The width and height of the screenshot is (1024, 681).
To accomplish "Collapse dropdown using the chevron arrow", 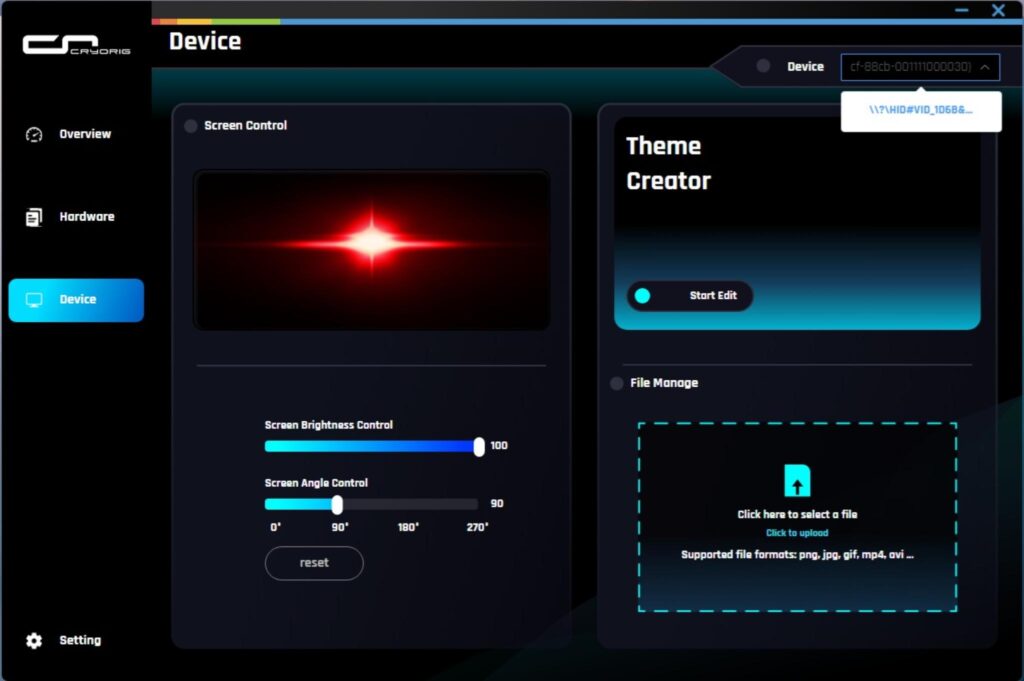I will tap(985, 67).
